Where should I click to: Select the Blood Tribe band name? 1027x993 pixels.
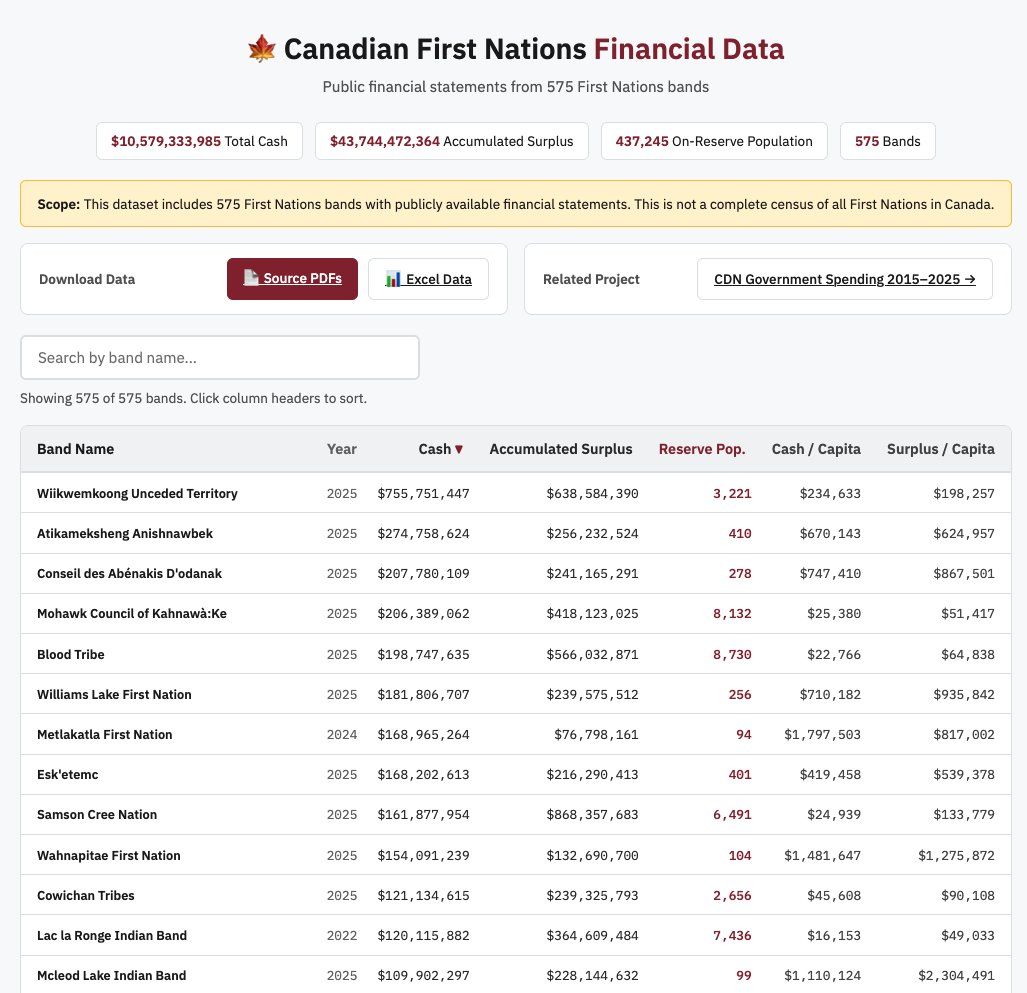71,654
